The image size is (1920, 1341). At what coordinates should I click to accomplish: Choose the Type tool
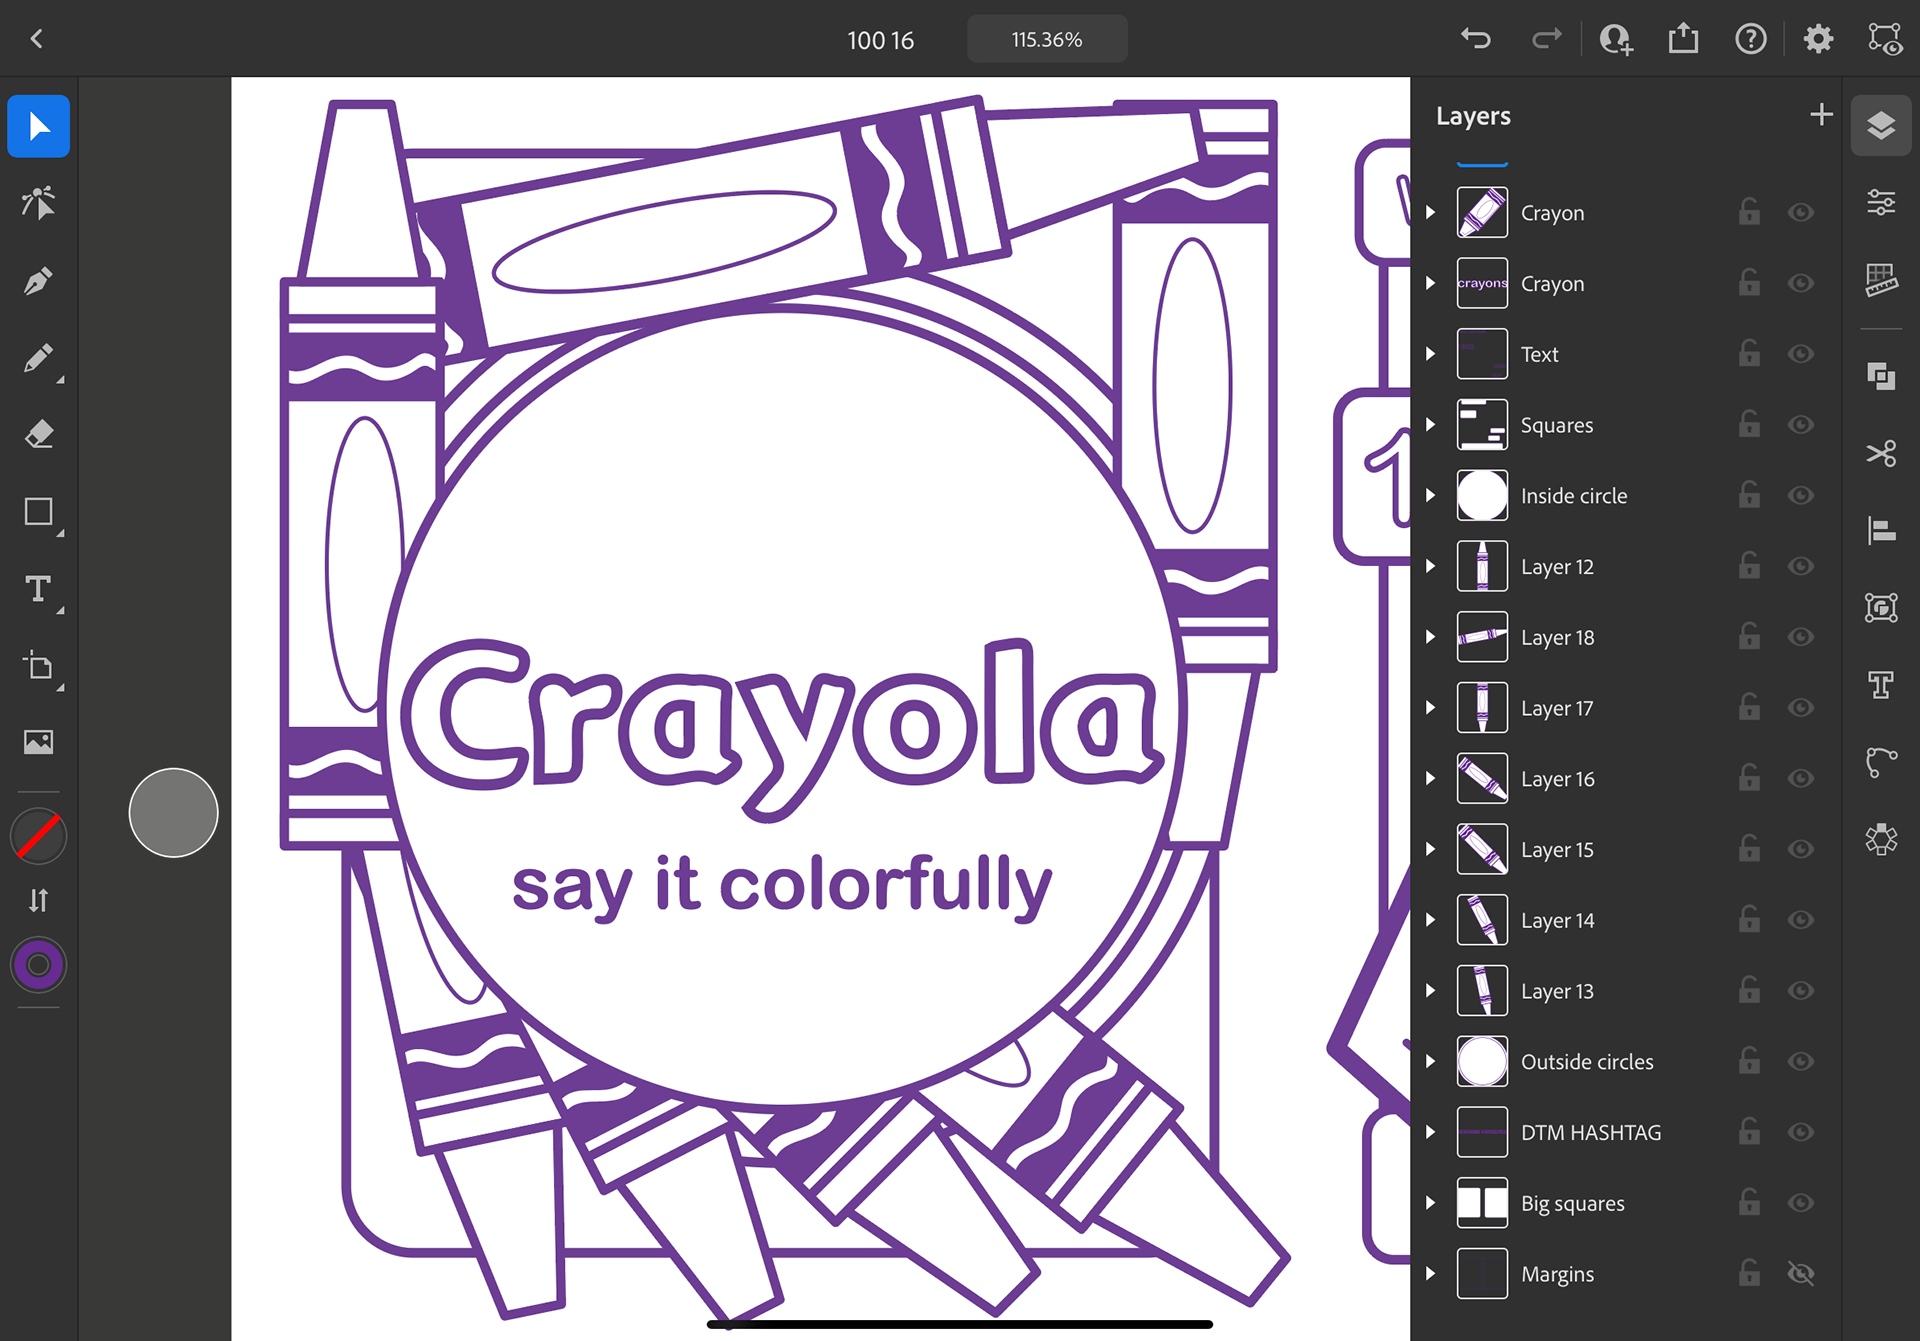(x=38, y=589)
